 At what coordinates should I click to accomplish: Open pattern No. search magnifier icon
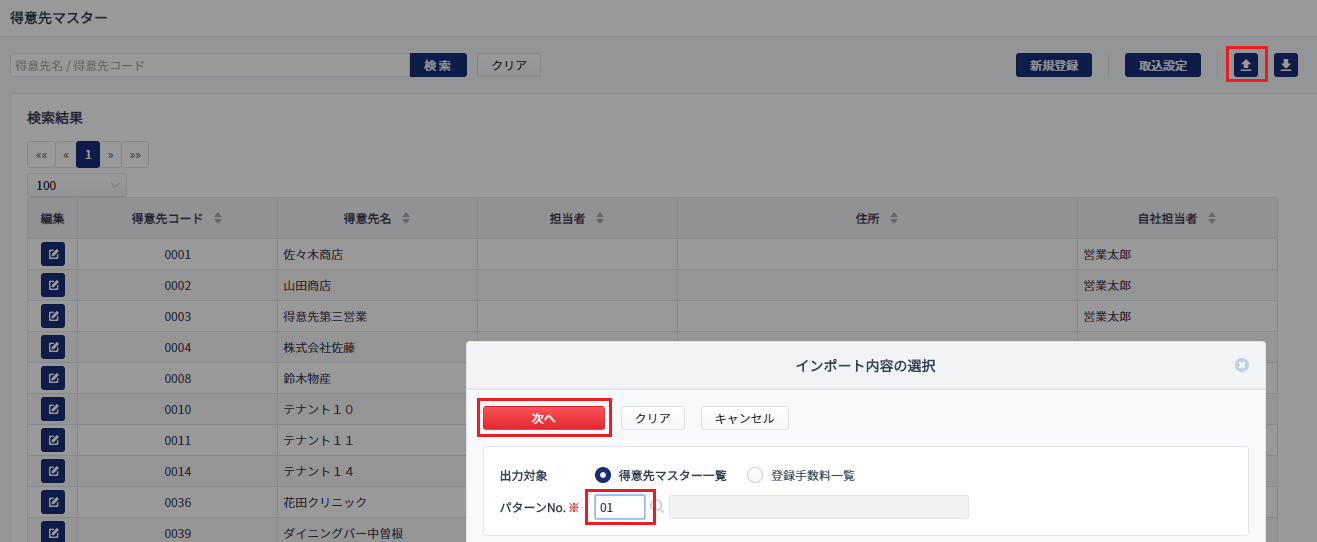pyautogui.click(x=657, y=507)
